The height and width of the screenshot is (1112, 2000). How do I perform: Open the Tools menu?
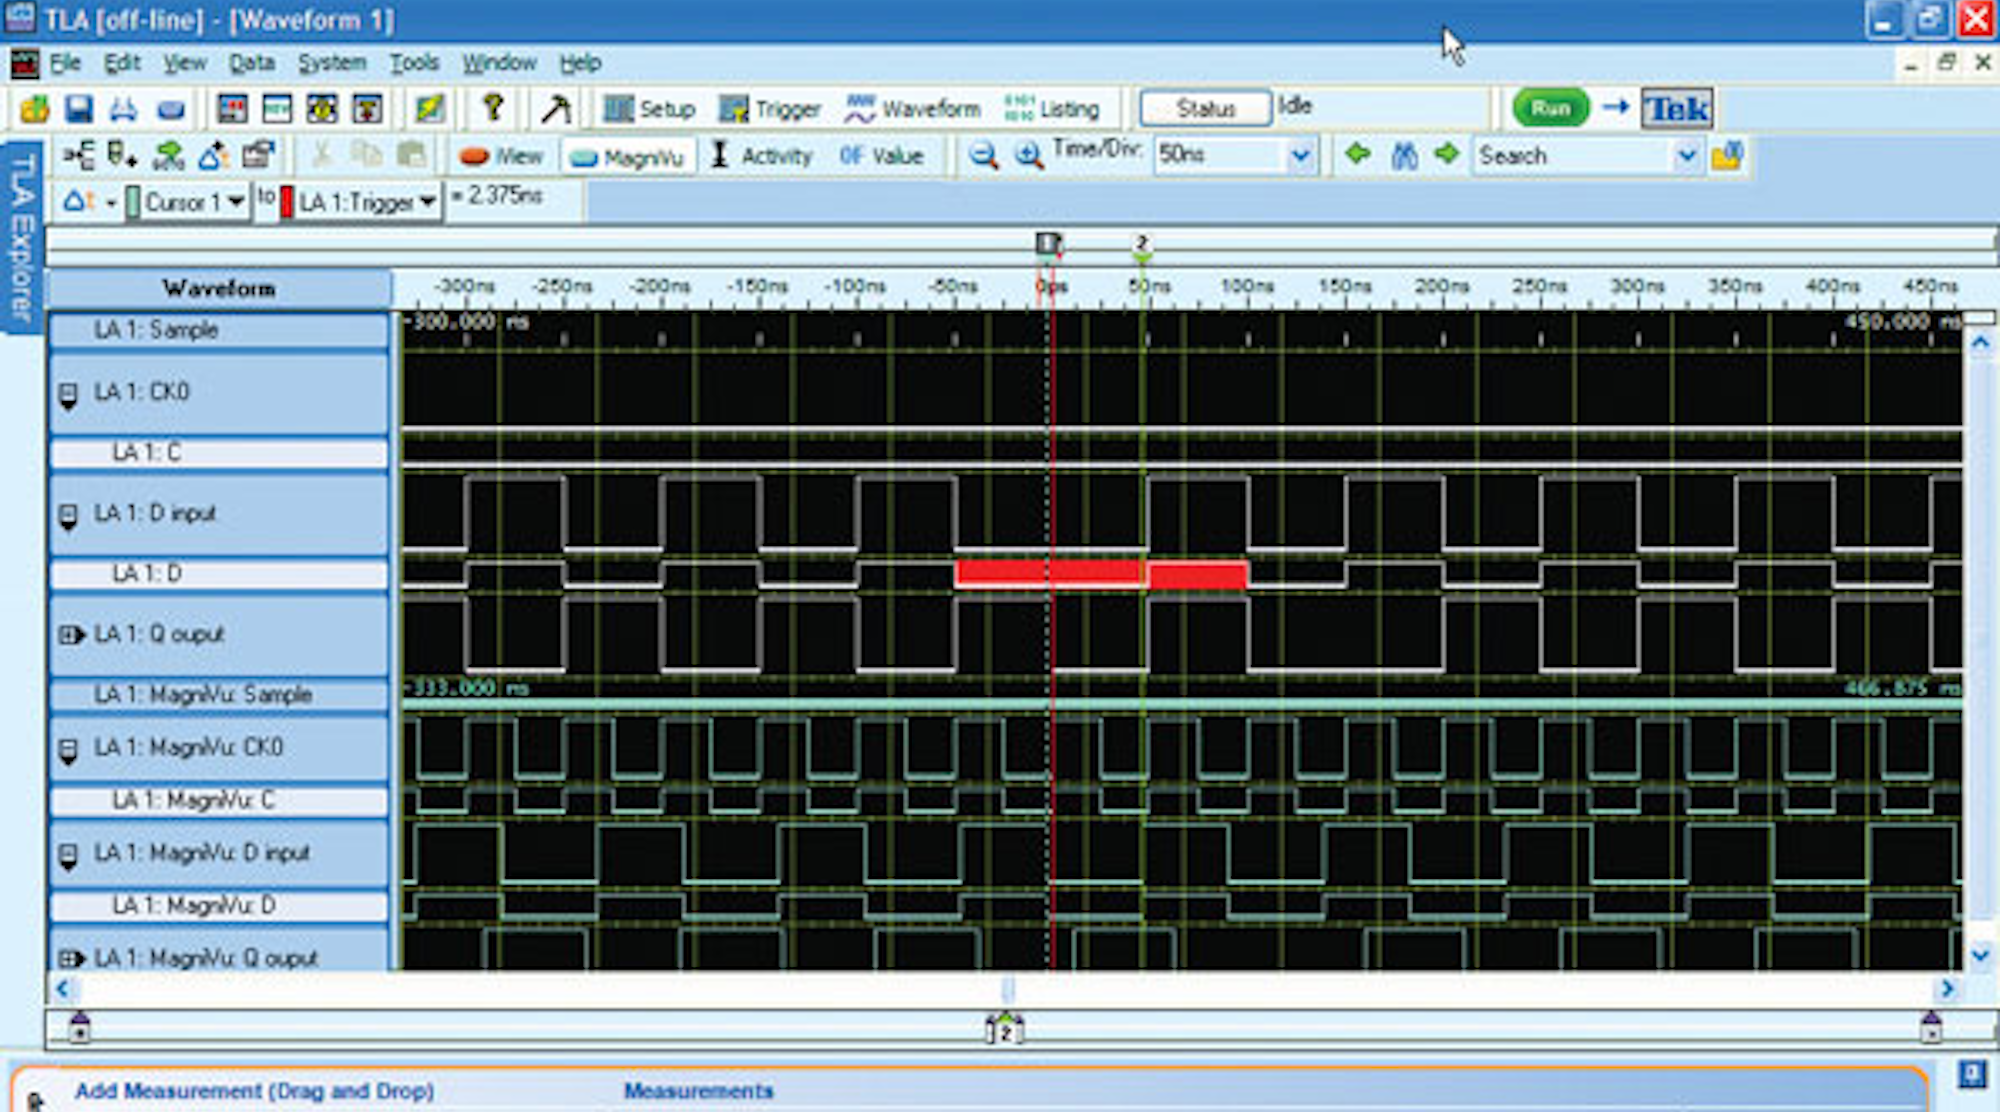414,62
